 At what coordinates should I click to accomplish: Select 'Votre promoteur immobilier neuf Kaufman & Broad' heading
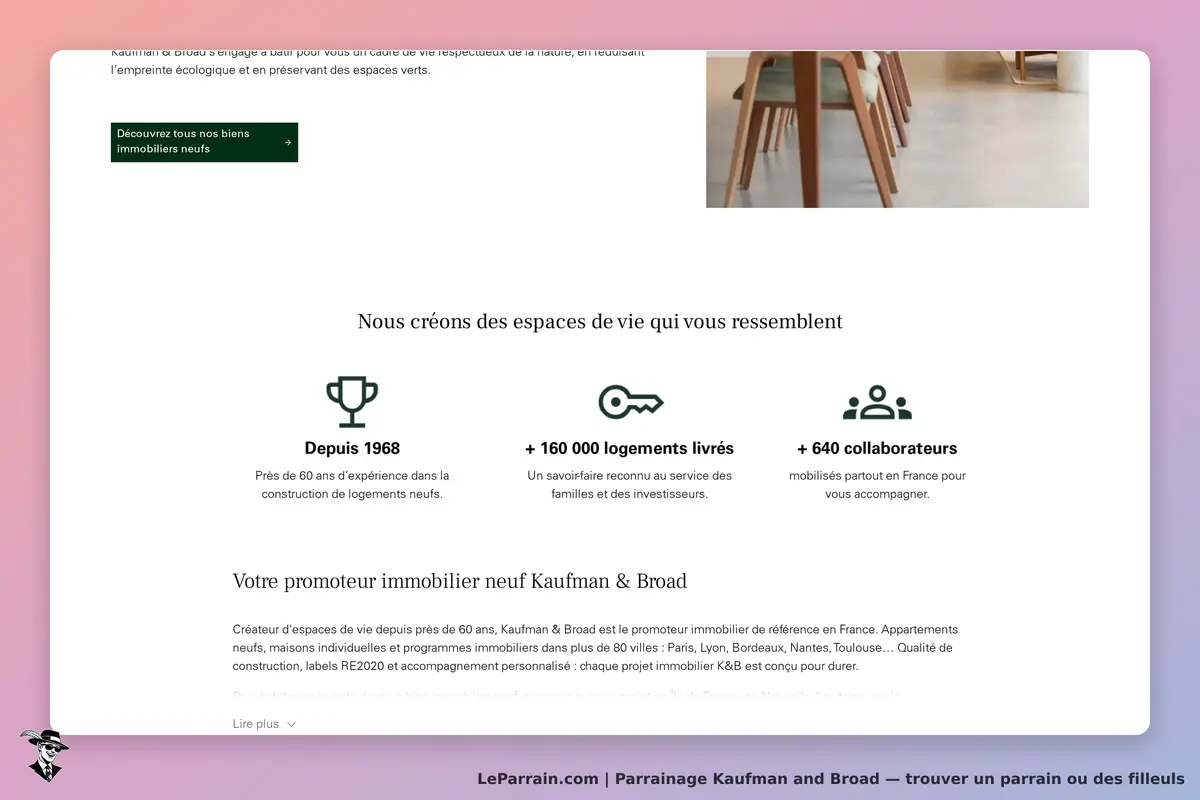(x=459, y=581)
